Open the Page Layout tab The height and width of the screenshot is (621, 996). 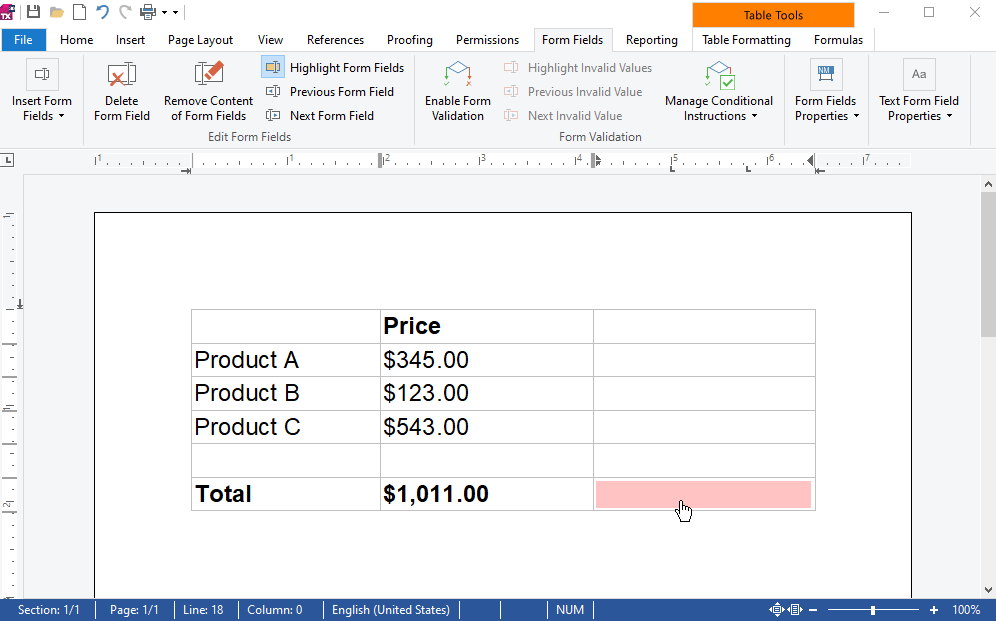point(201,39)
